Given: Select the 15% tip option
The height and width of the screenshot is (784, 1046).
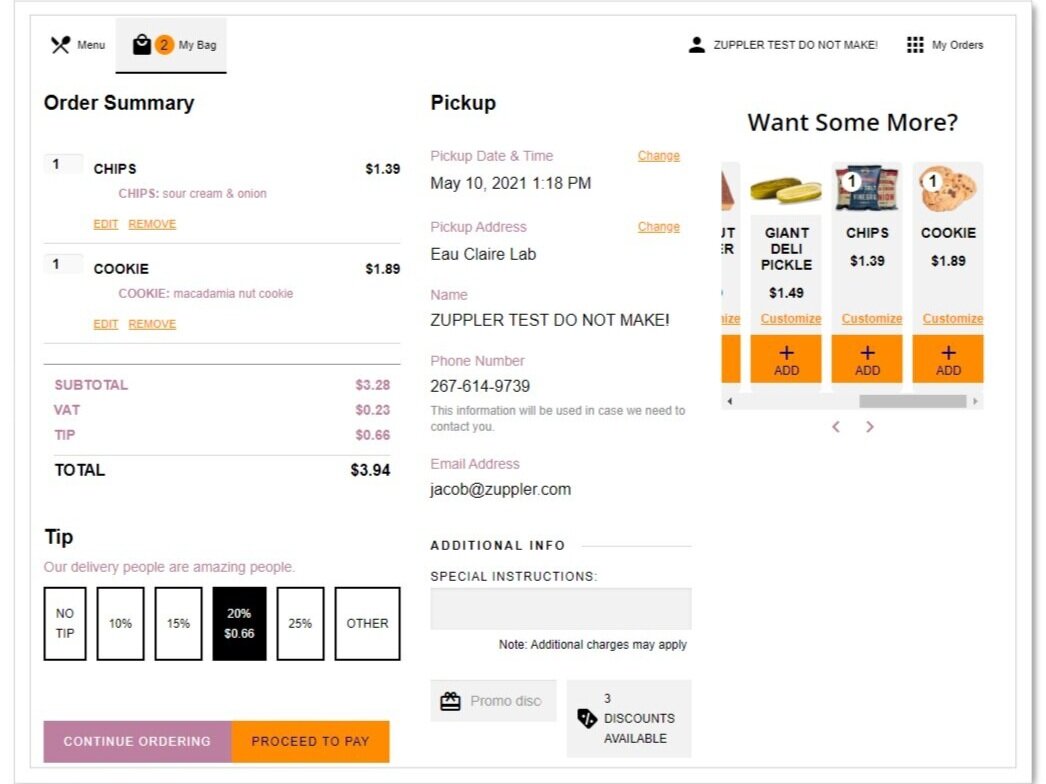Looking at the screenshot, I should [177, 623].
